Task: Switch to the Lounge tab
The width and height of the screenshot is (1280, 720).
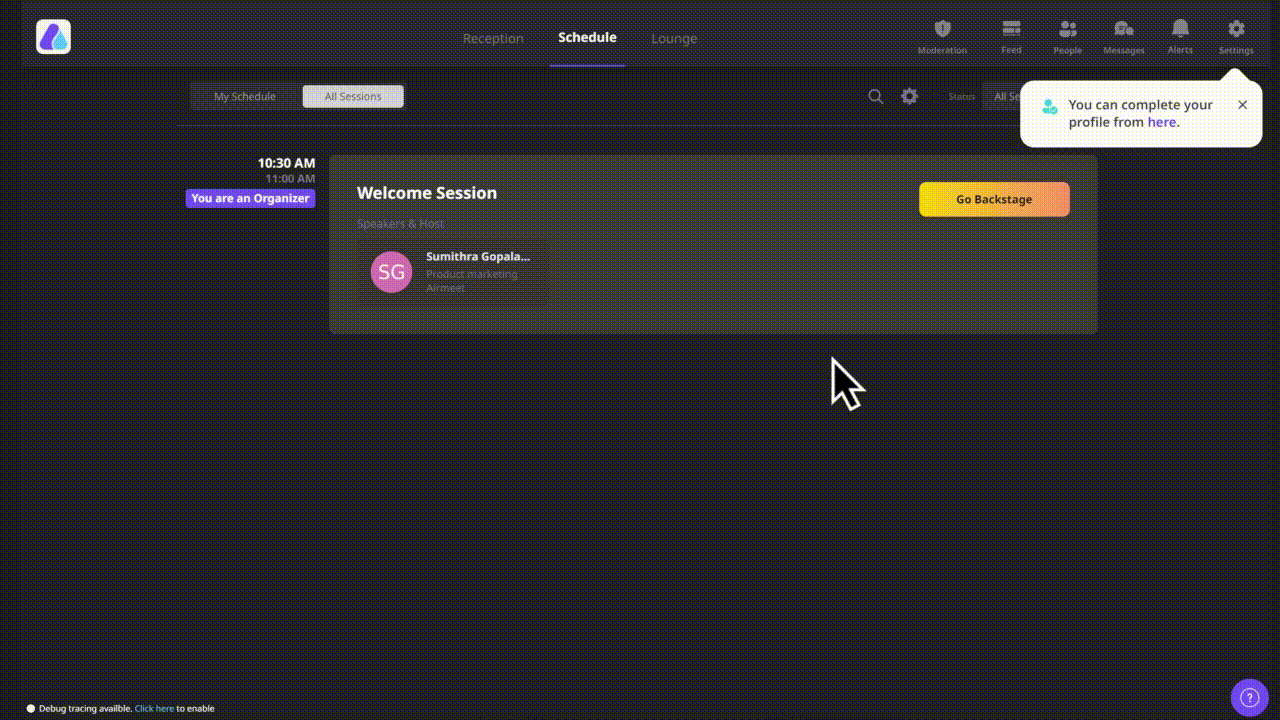Action: (674, 38)
